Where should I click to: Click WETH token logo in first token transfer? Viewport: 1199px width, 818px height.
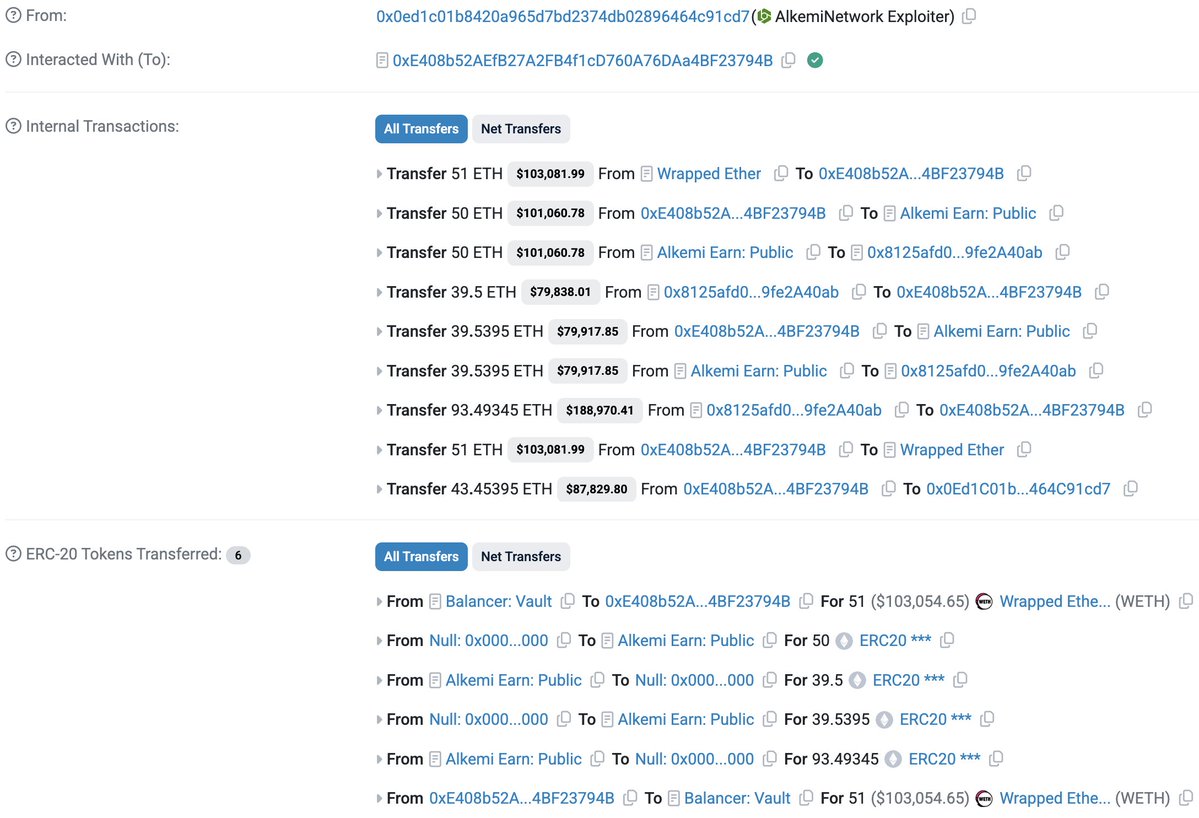coord(984,602)
